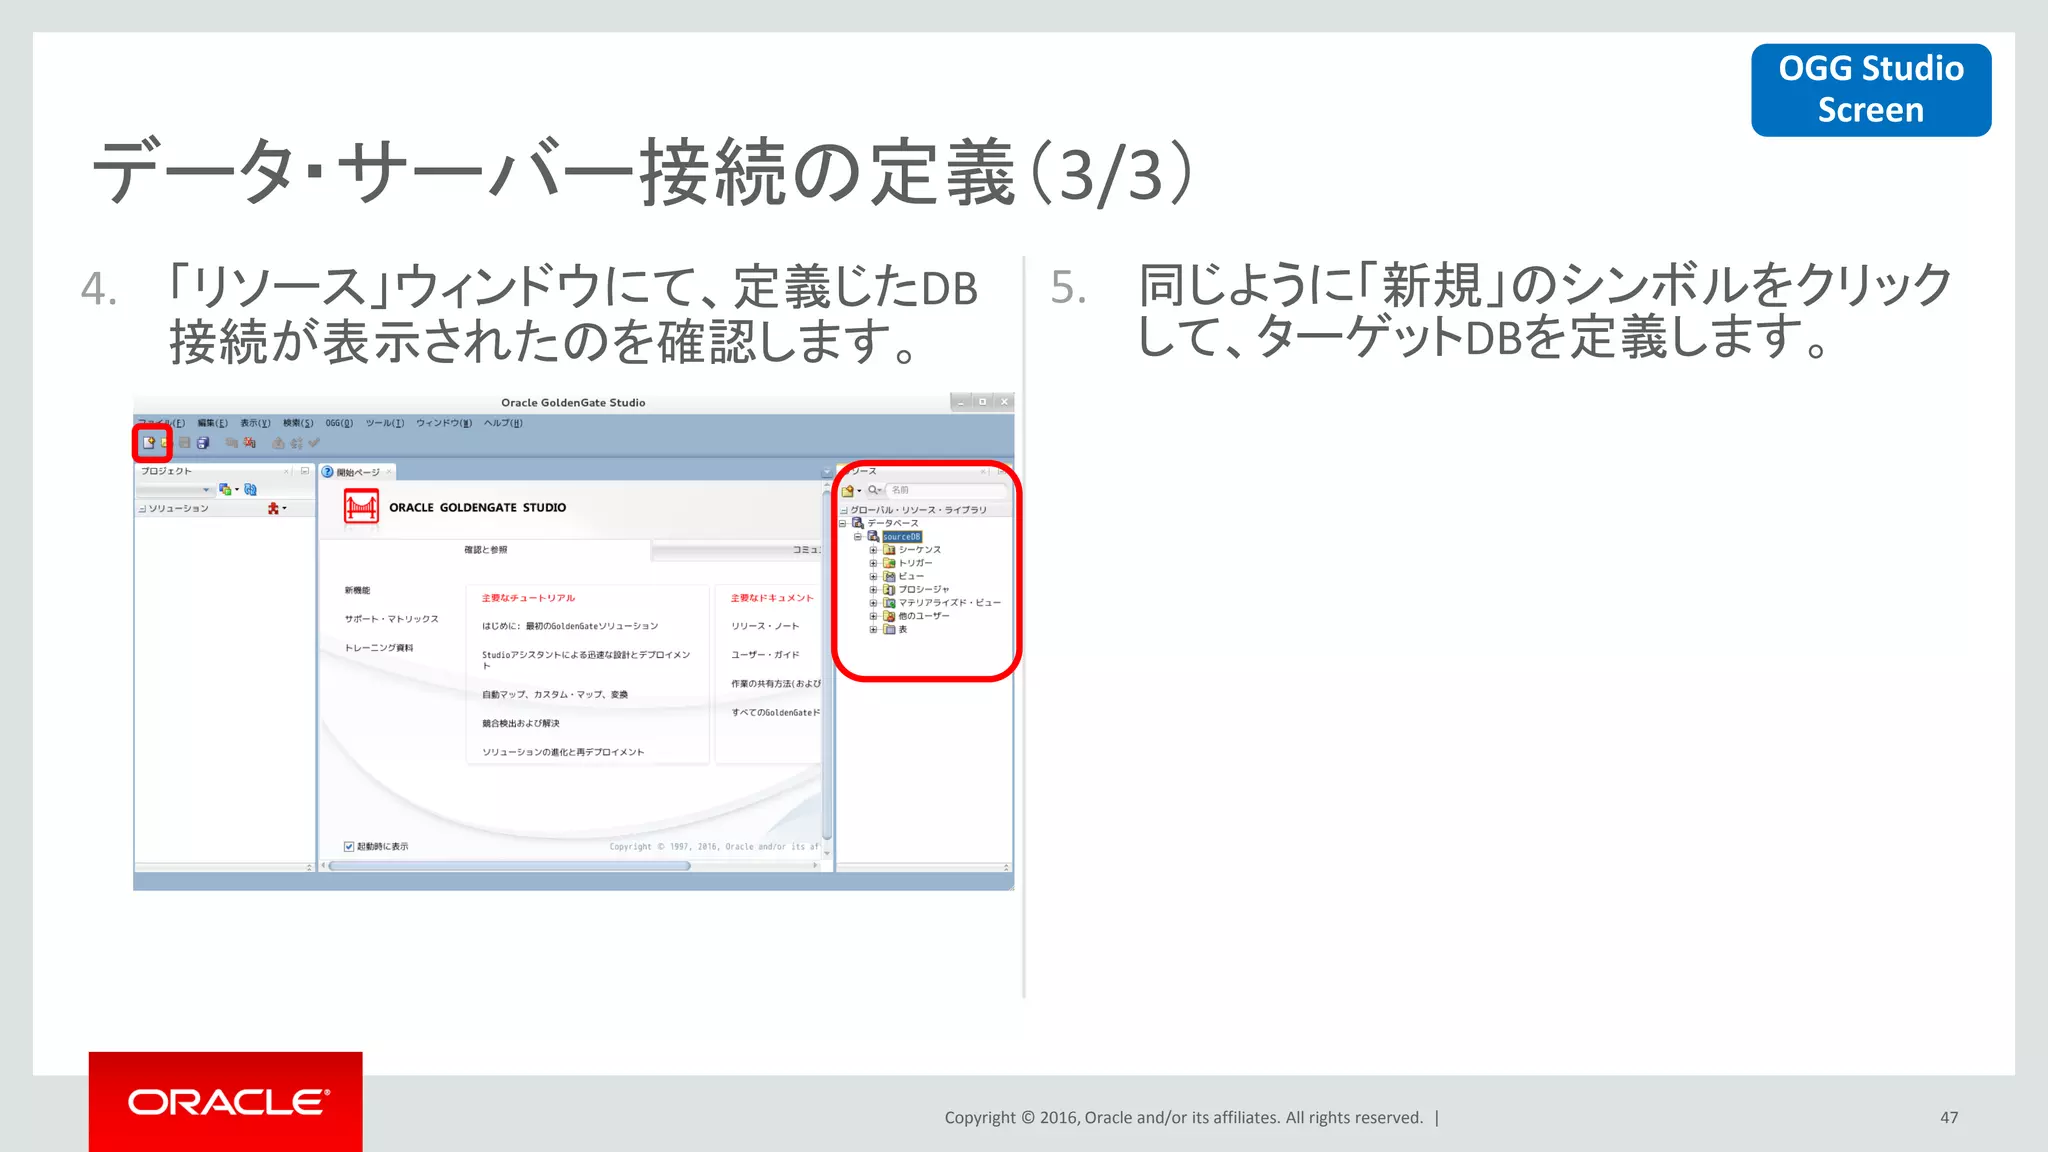Open the 編集(E) menu
This screenshot has width=2048, height=1152.
(x=212, y=423)
